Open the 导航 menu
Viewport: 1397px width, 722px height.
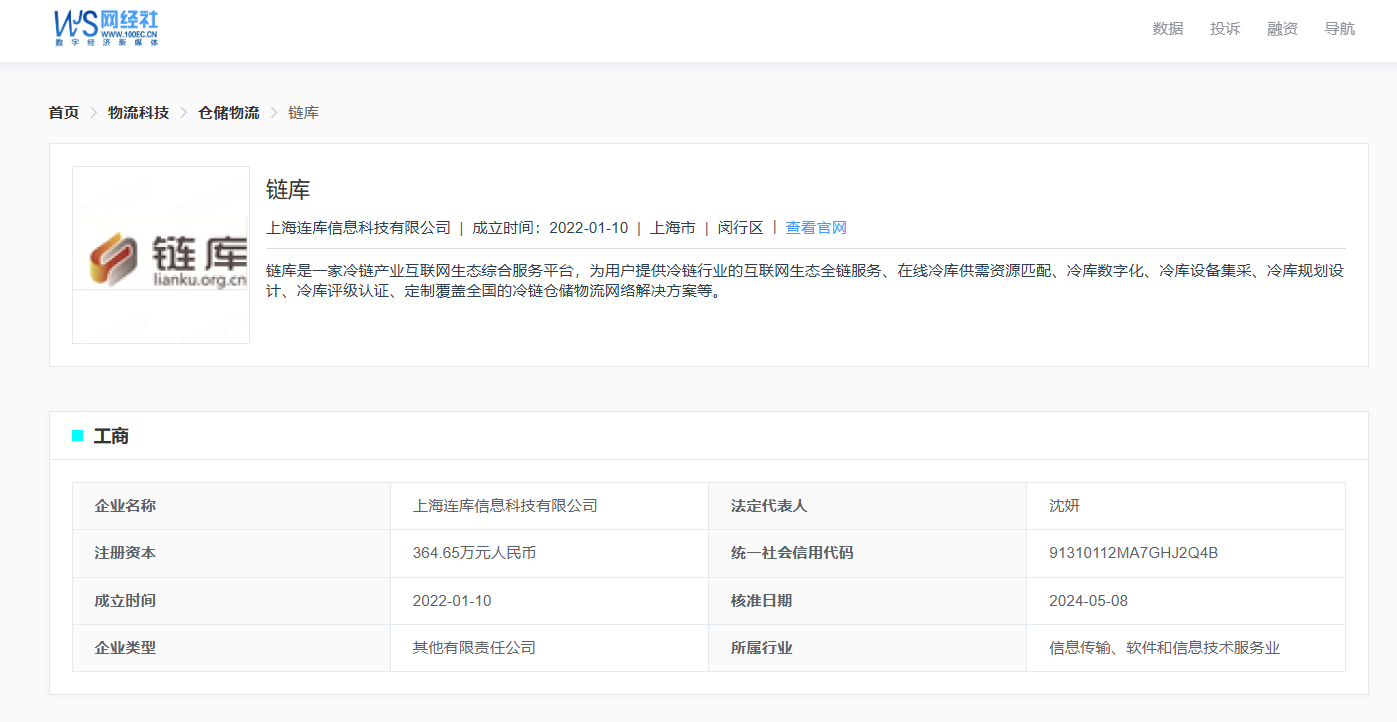point(1339,29)
